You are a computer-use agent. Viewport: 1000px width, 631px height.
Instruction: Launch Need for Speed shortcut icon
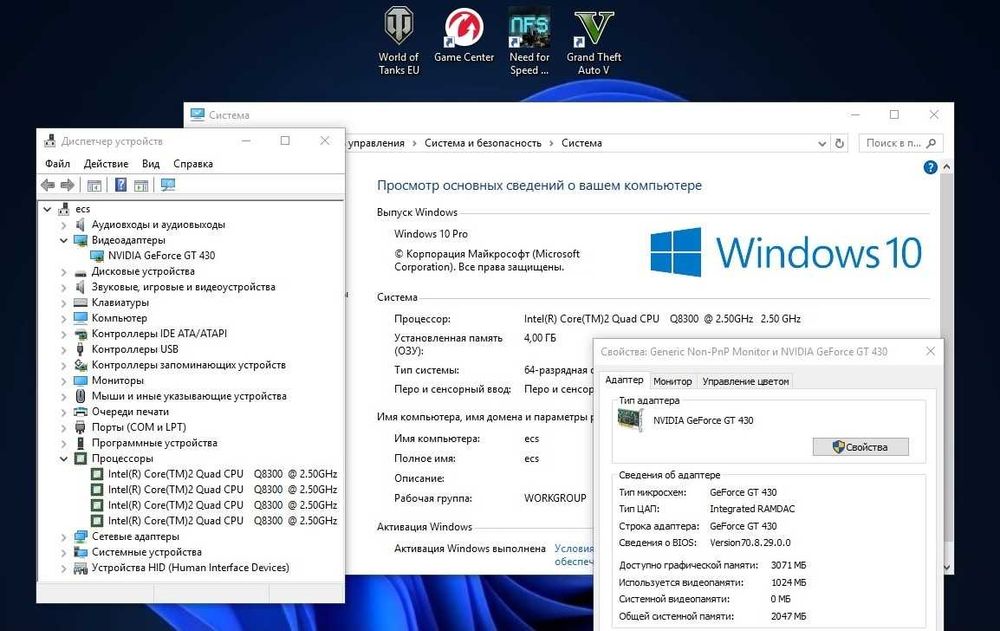pyautogui.click(x=529, y=41)
